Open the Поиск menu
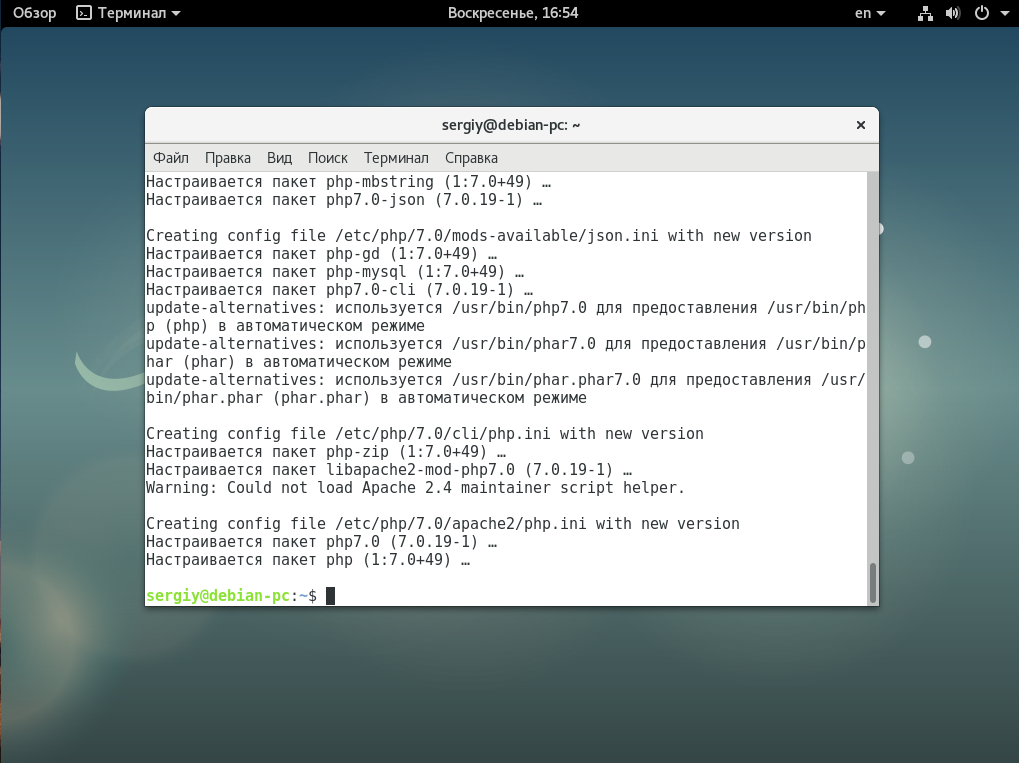Viewport: 1019px width, 763px height. tap(328, 158)
